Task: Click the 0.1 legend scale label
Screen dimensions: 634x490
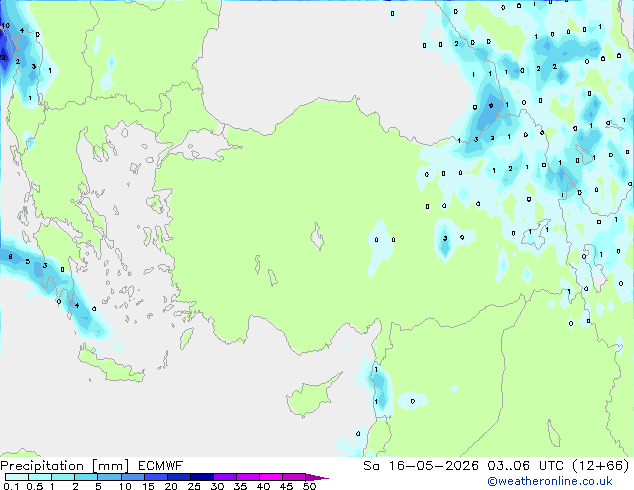Action: (11, 486)
